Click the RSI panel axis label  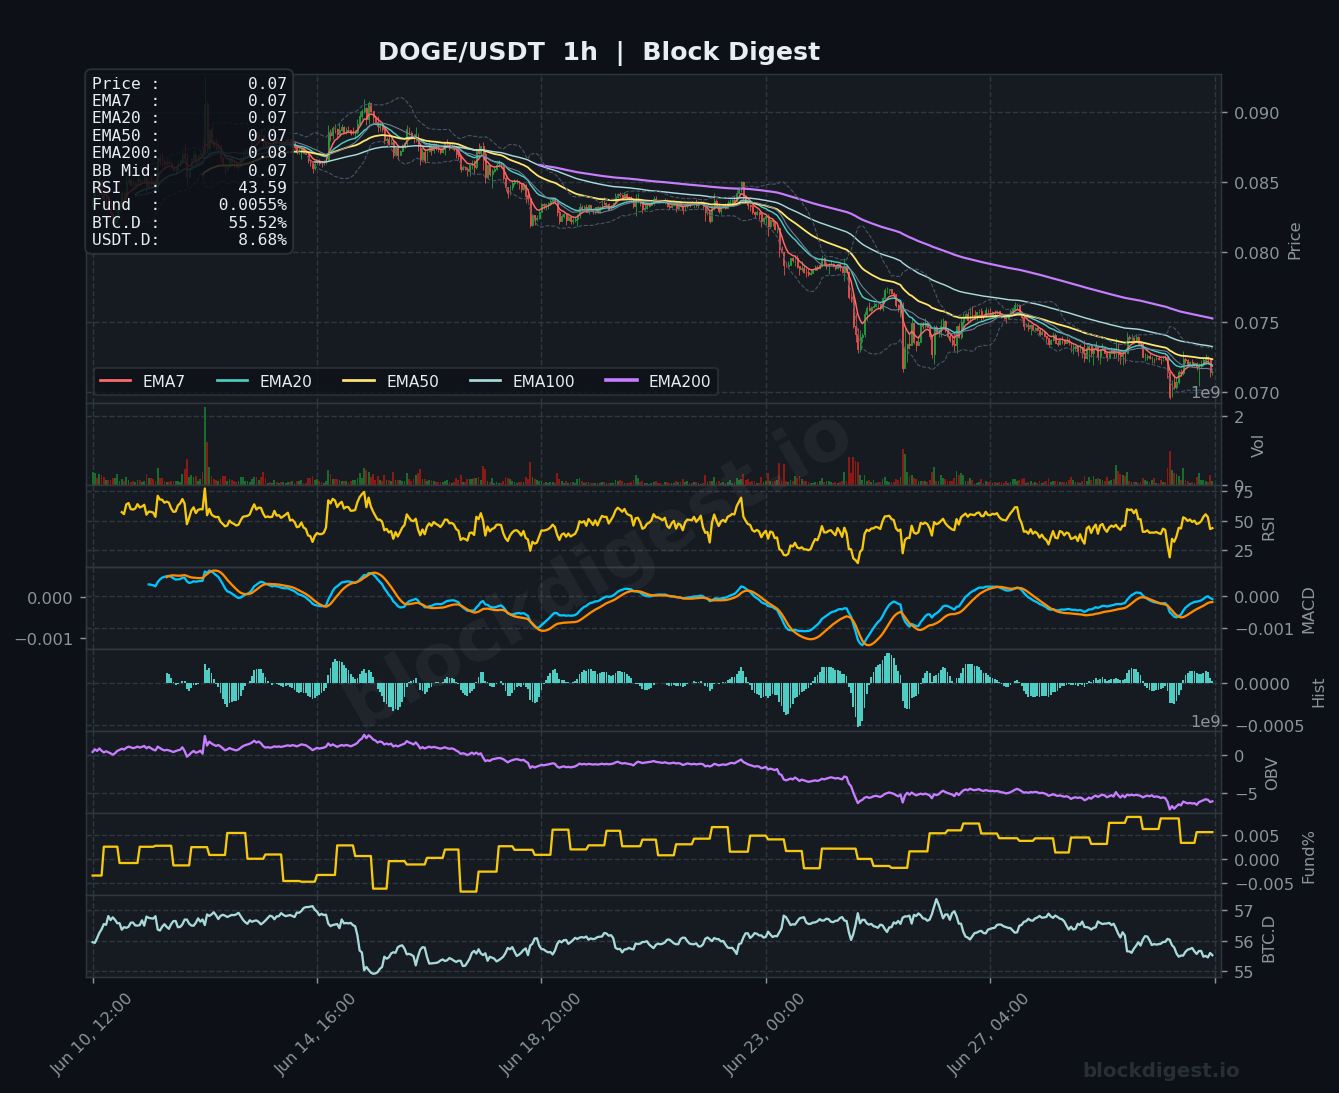(x=1269, y=528)
